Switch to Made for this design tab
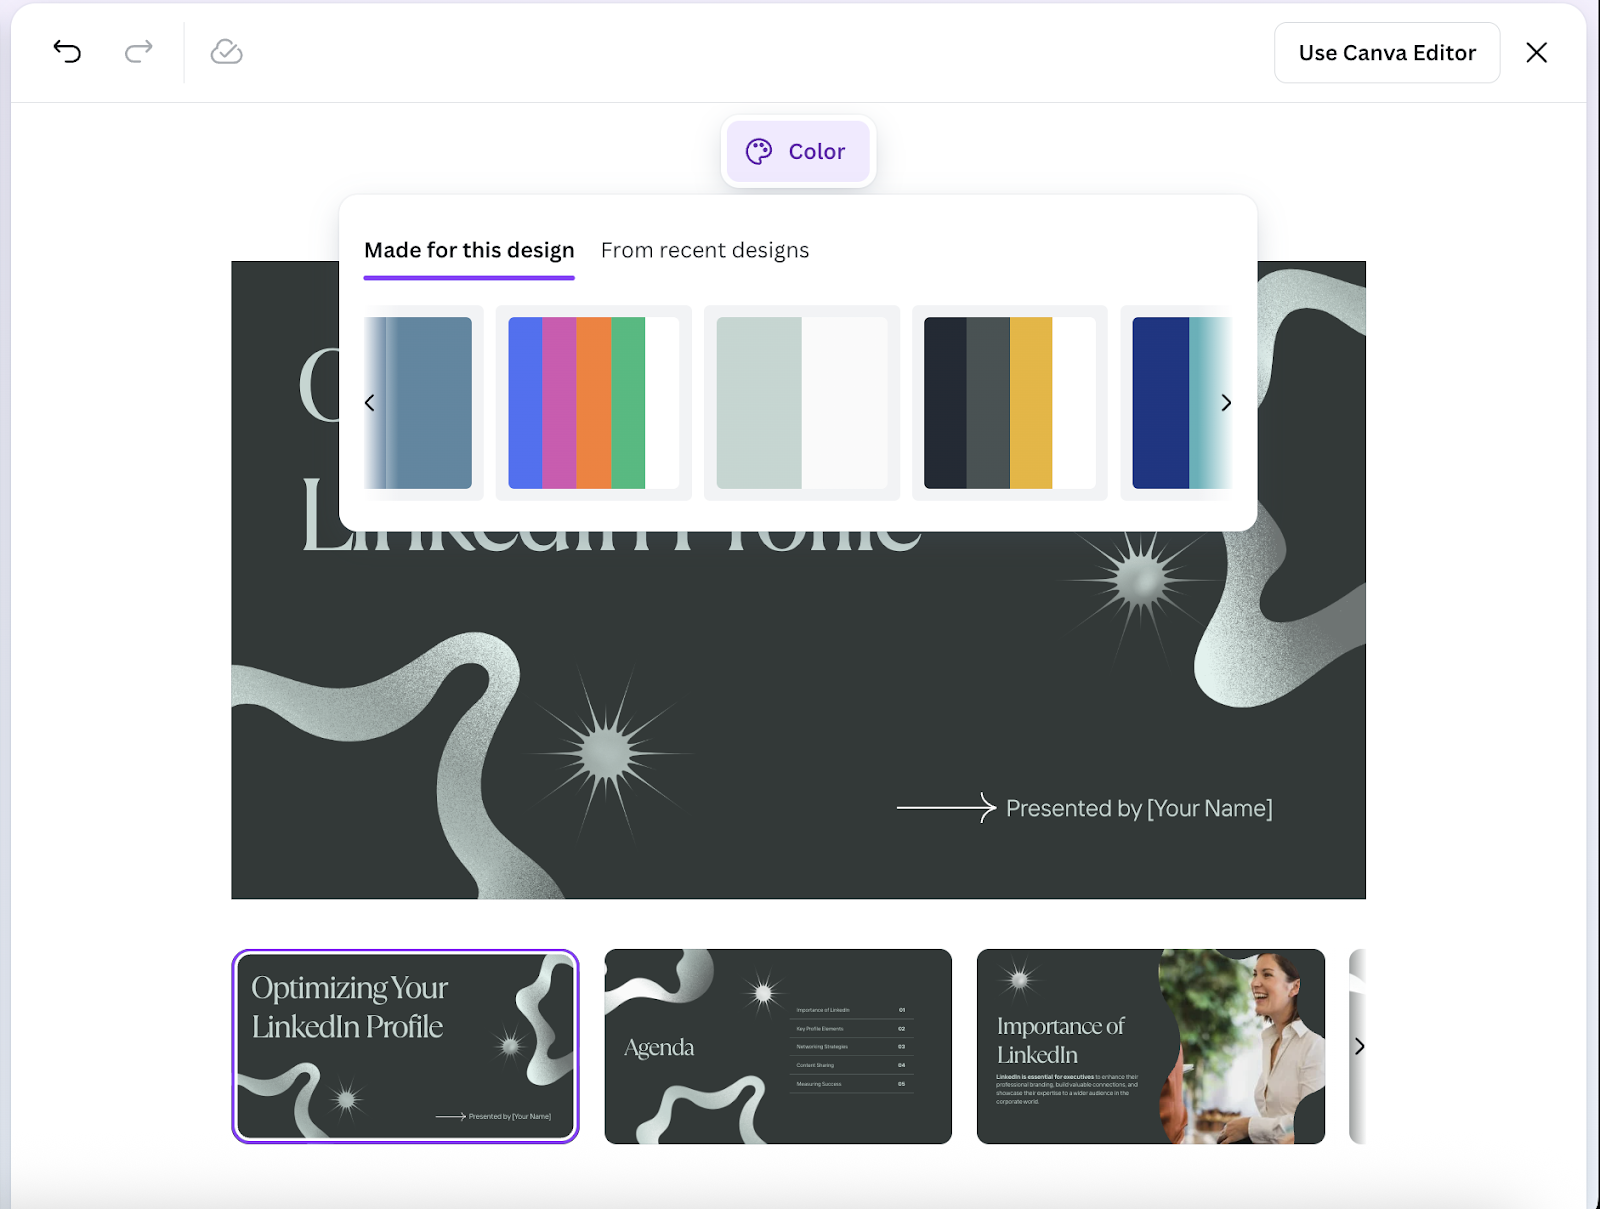Image resolution: width=1600 pixels, height=1209 pixels. (469, 250)
